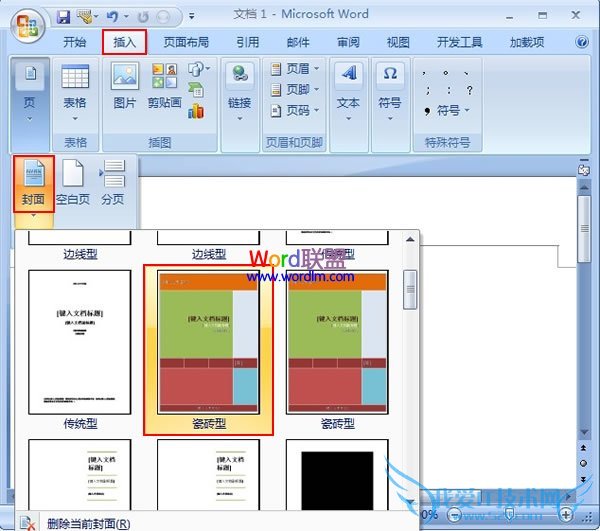Insert the comma special symbol
This screenshot has width=600, height=531.
pyautogui.click(x=424, y=73)
